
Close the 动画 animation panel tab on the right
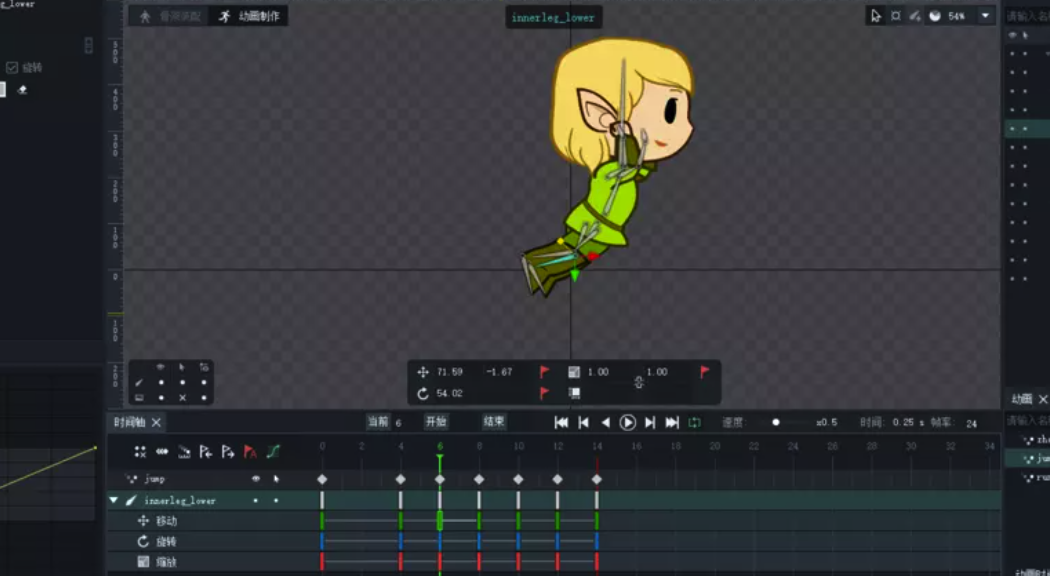coord(1043,399)
